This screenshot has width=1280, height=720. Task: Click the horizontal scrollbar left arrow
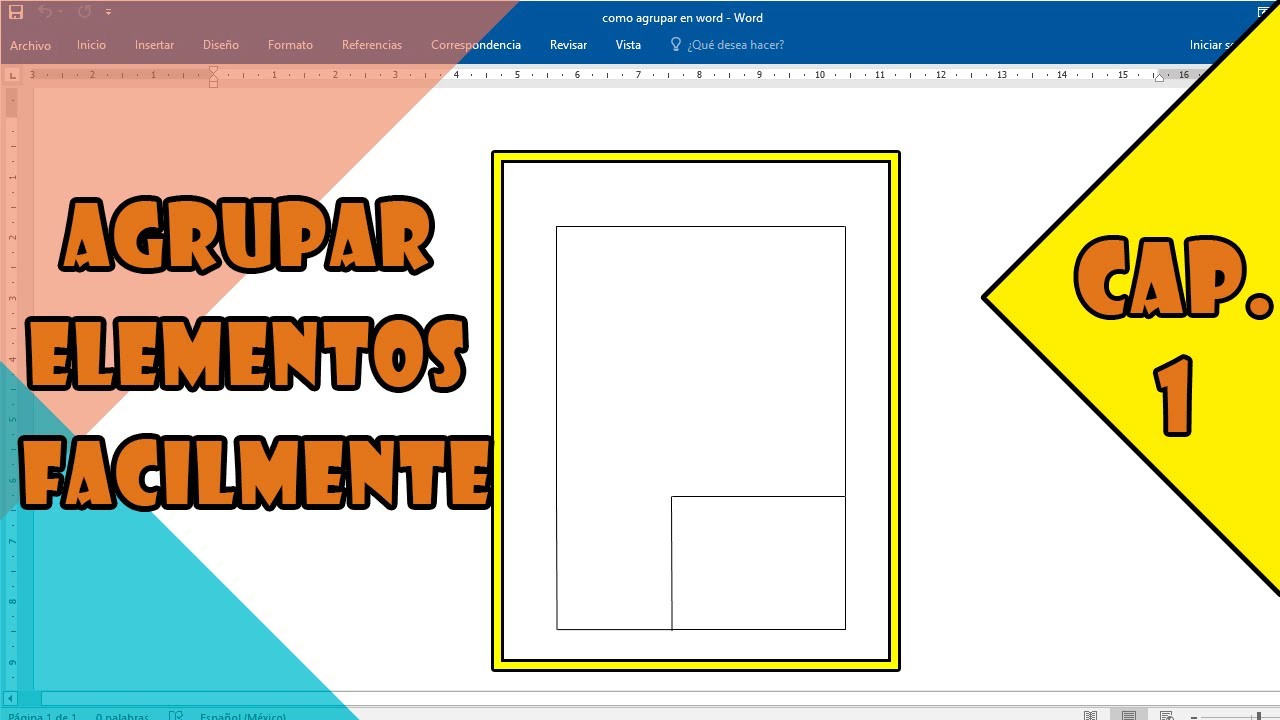coord(9,699)
